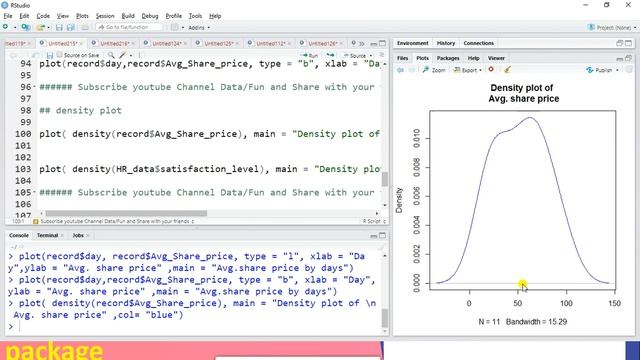Switch to the Untitled125 editor tab
The width and height of the screenshot is (640, 360).
click(218, 43)
